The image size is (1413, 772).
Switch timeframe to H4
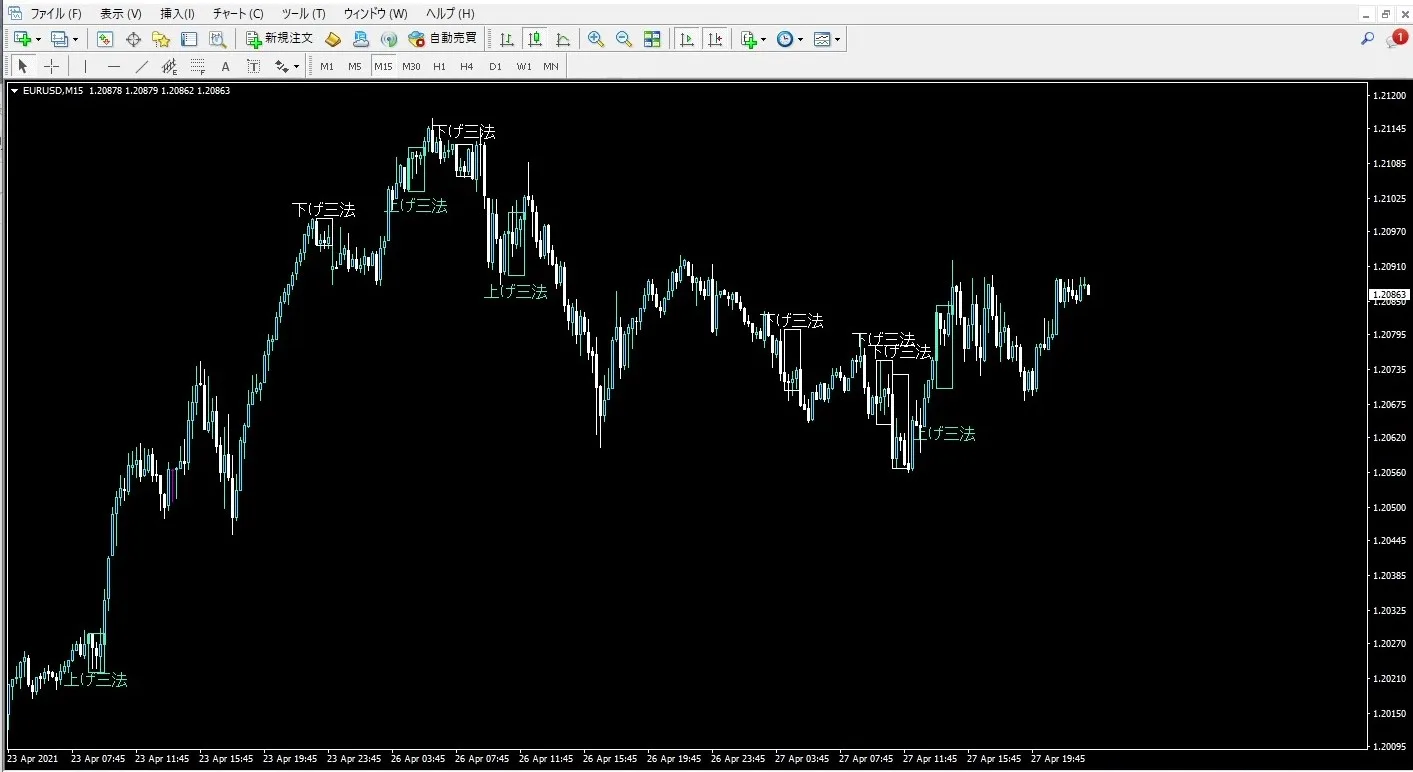click(467, 66)
